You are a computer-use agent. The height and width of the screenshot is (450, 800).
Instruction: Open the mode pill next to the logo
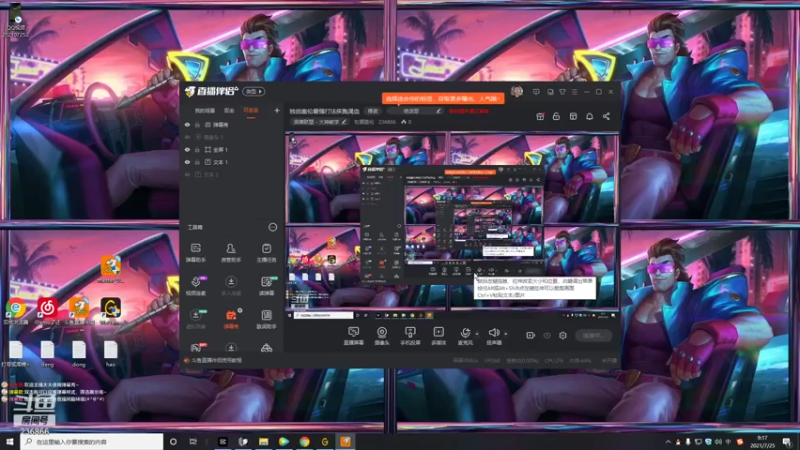(x=254, y=91)
